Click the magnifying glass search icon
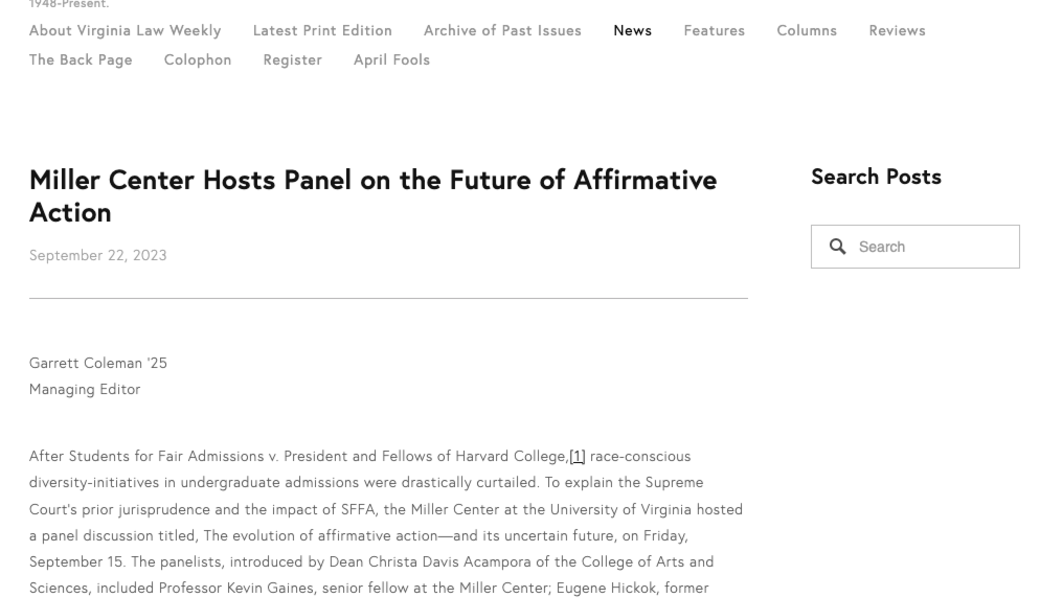 (x=838, y=246)
